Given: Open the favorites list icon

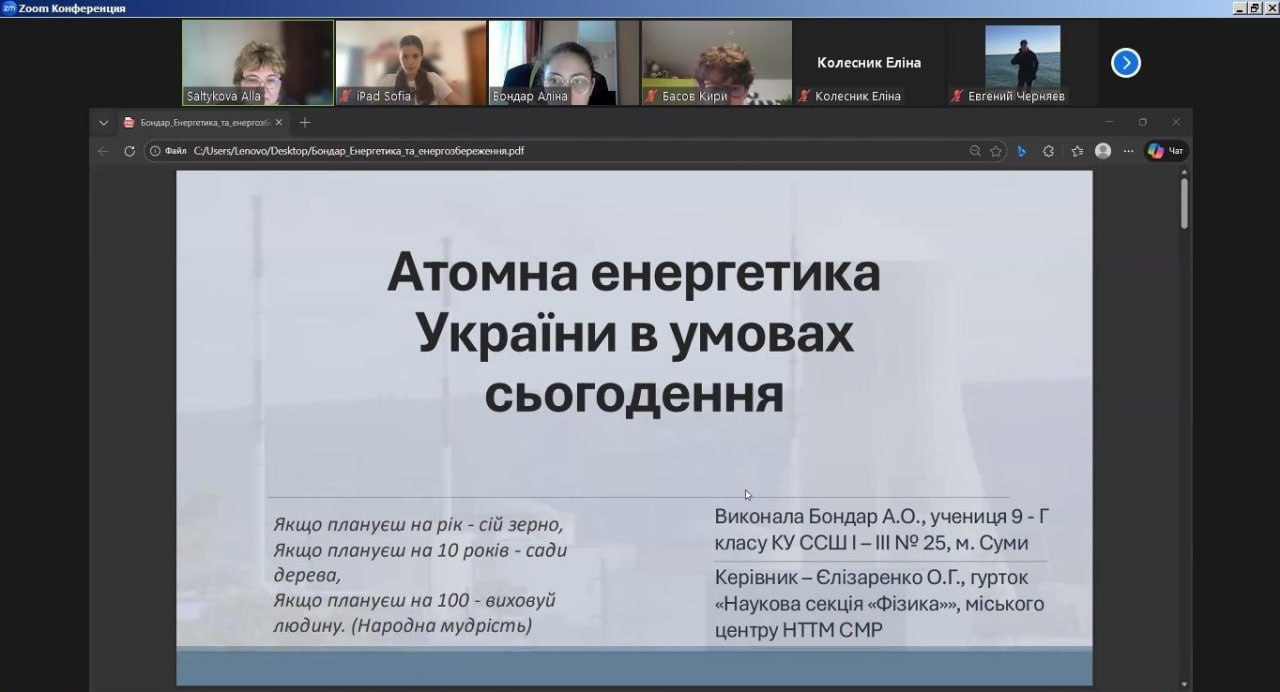Looking at the screenshot, I should coord(1077,151).
